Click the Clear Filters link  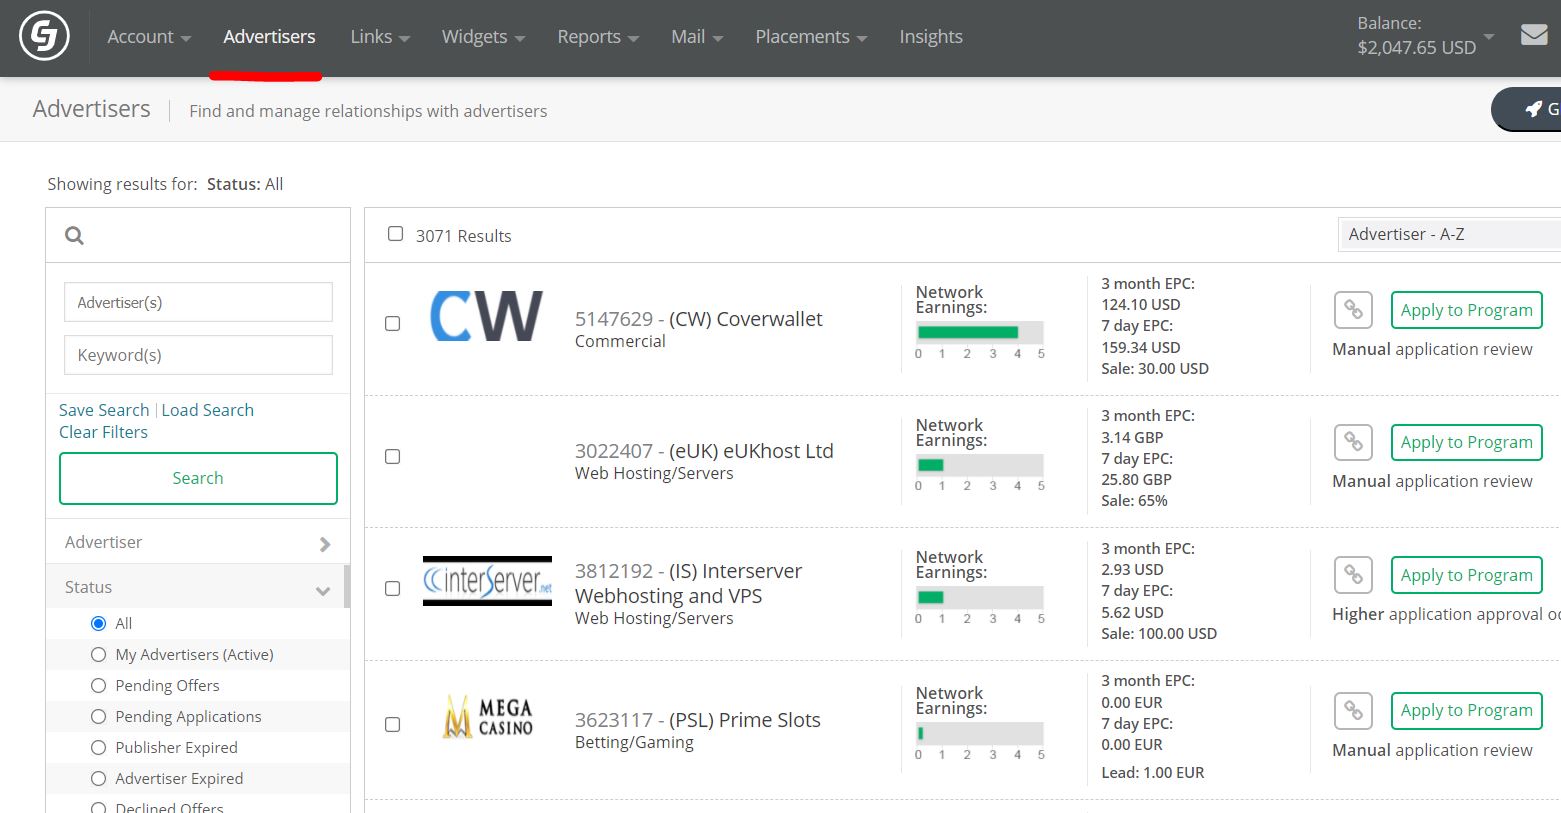click(103, 432)
